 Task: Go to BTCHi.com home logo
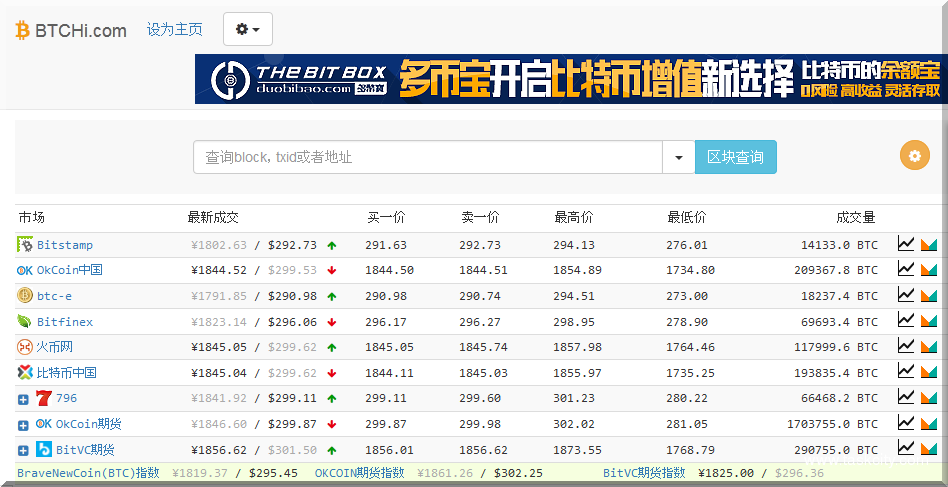pos(71,30)
